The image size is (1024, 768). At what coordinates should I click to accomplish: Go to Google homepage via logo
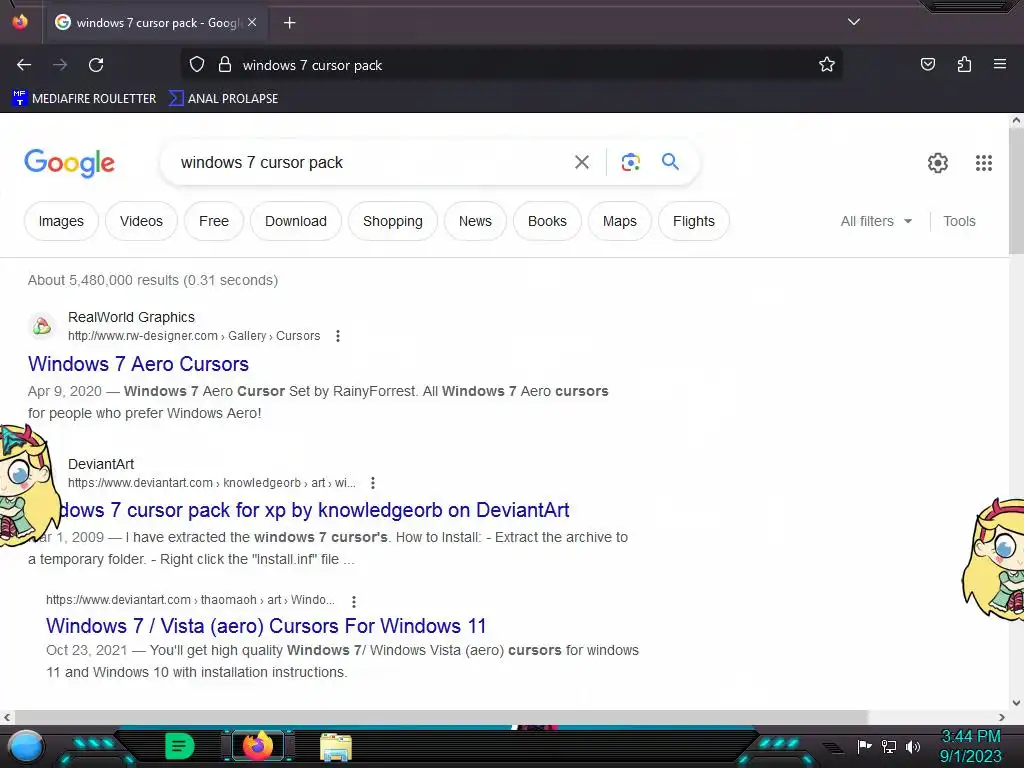click(x=69, y=163)
